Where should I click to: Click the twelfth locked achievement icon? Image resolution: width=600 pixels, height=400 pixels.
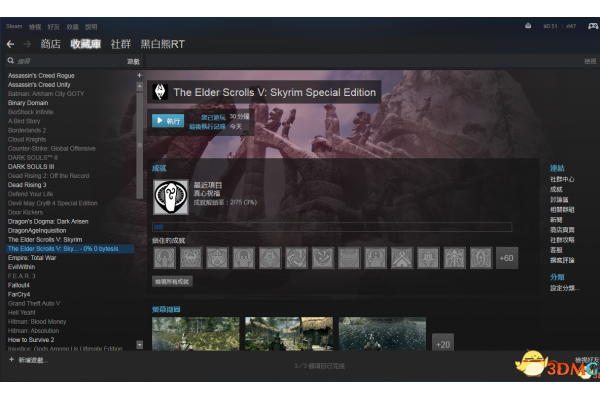pos(455,258)
